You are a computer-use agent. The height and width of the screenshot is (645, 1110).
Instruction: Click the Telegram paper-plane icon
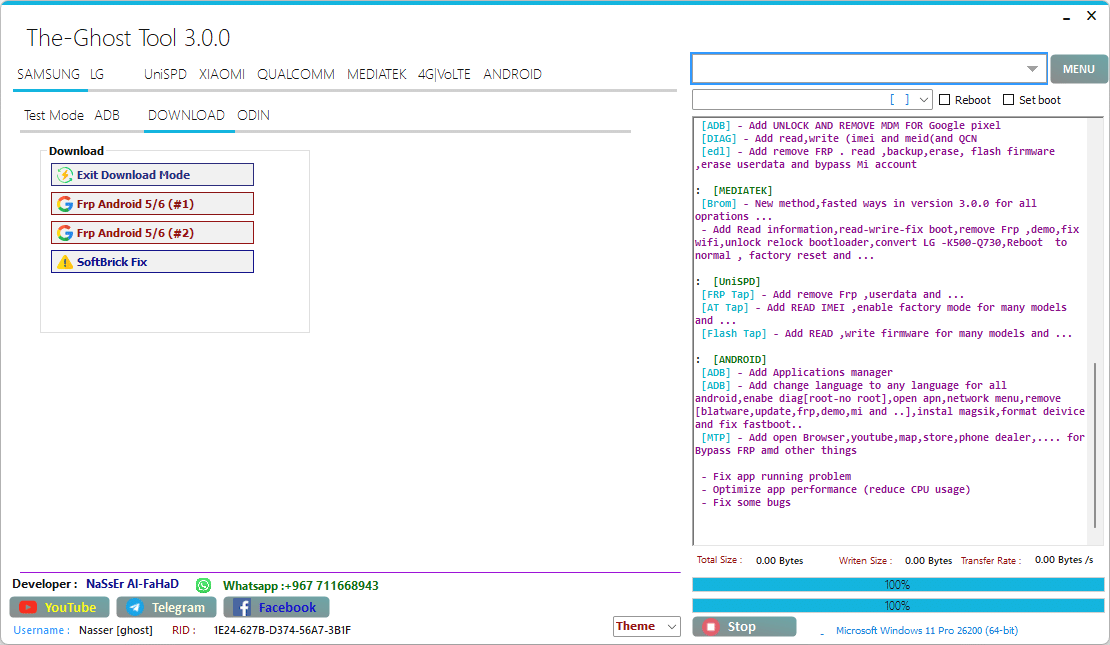pyautogui.click(x=135, y=607)
